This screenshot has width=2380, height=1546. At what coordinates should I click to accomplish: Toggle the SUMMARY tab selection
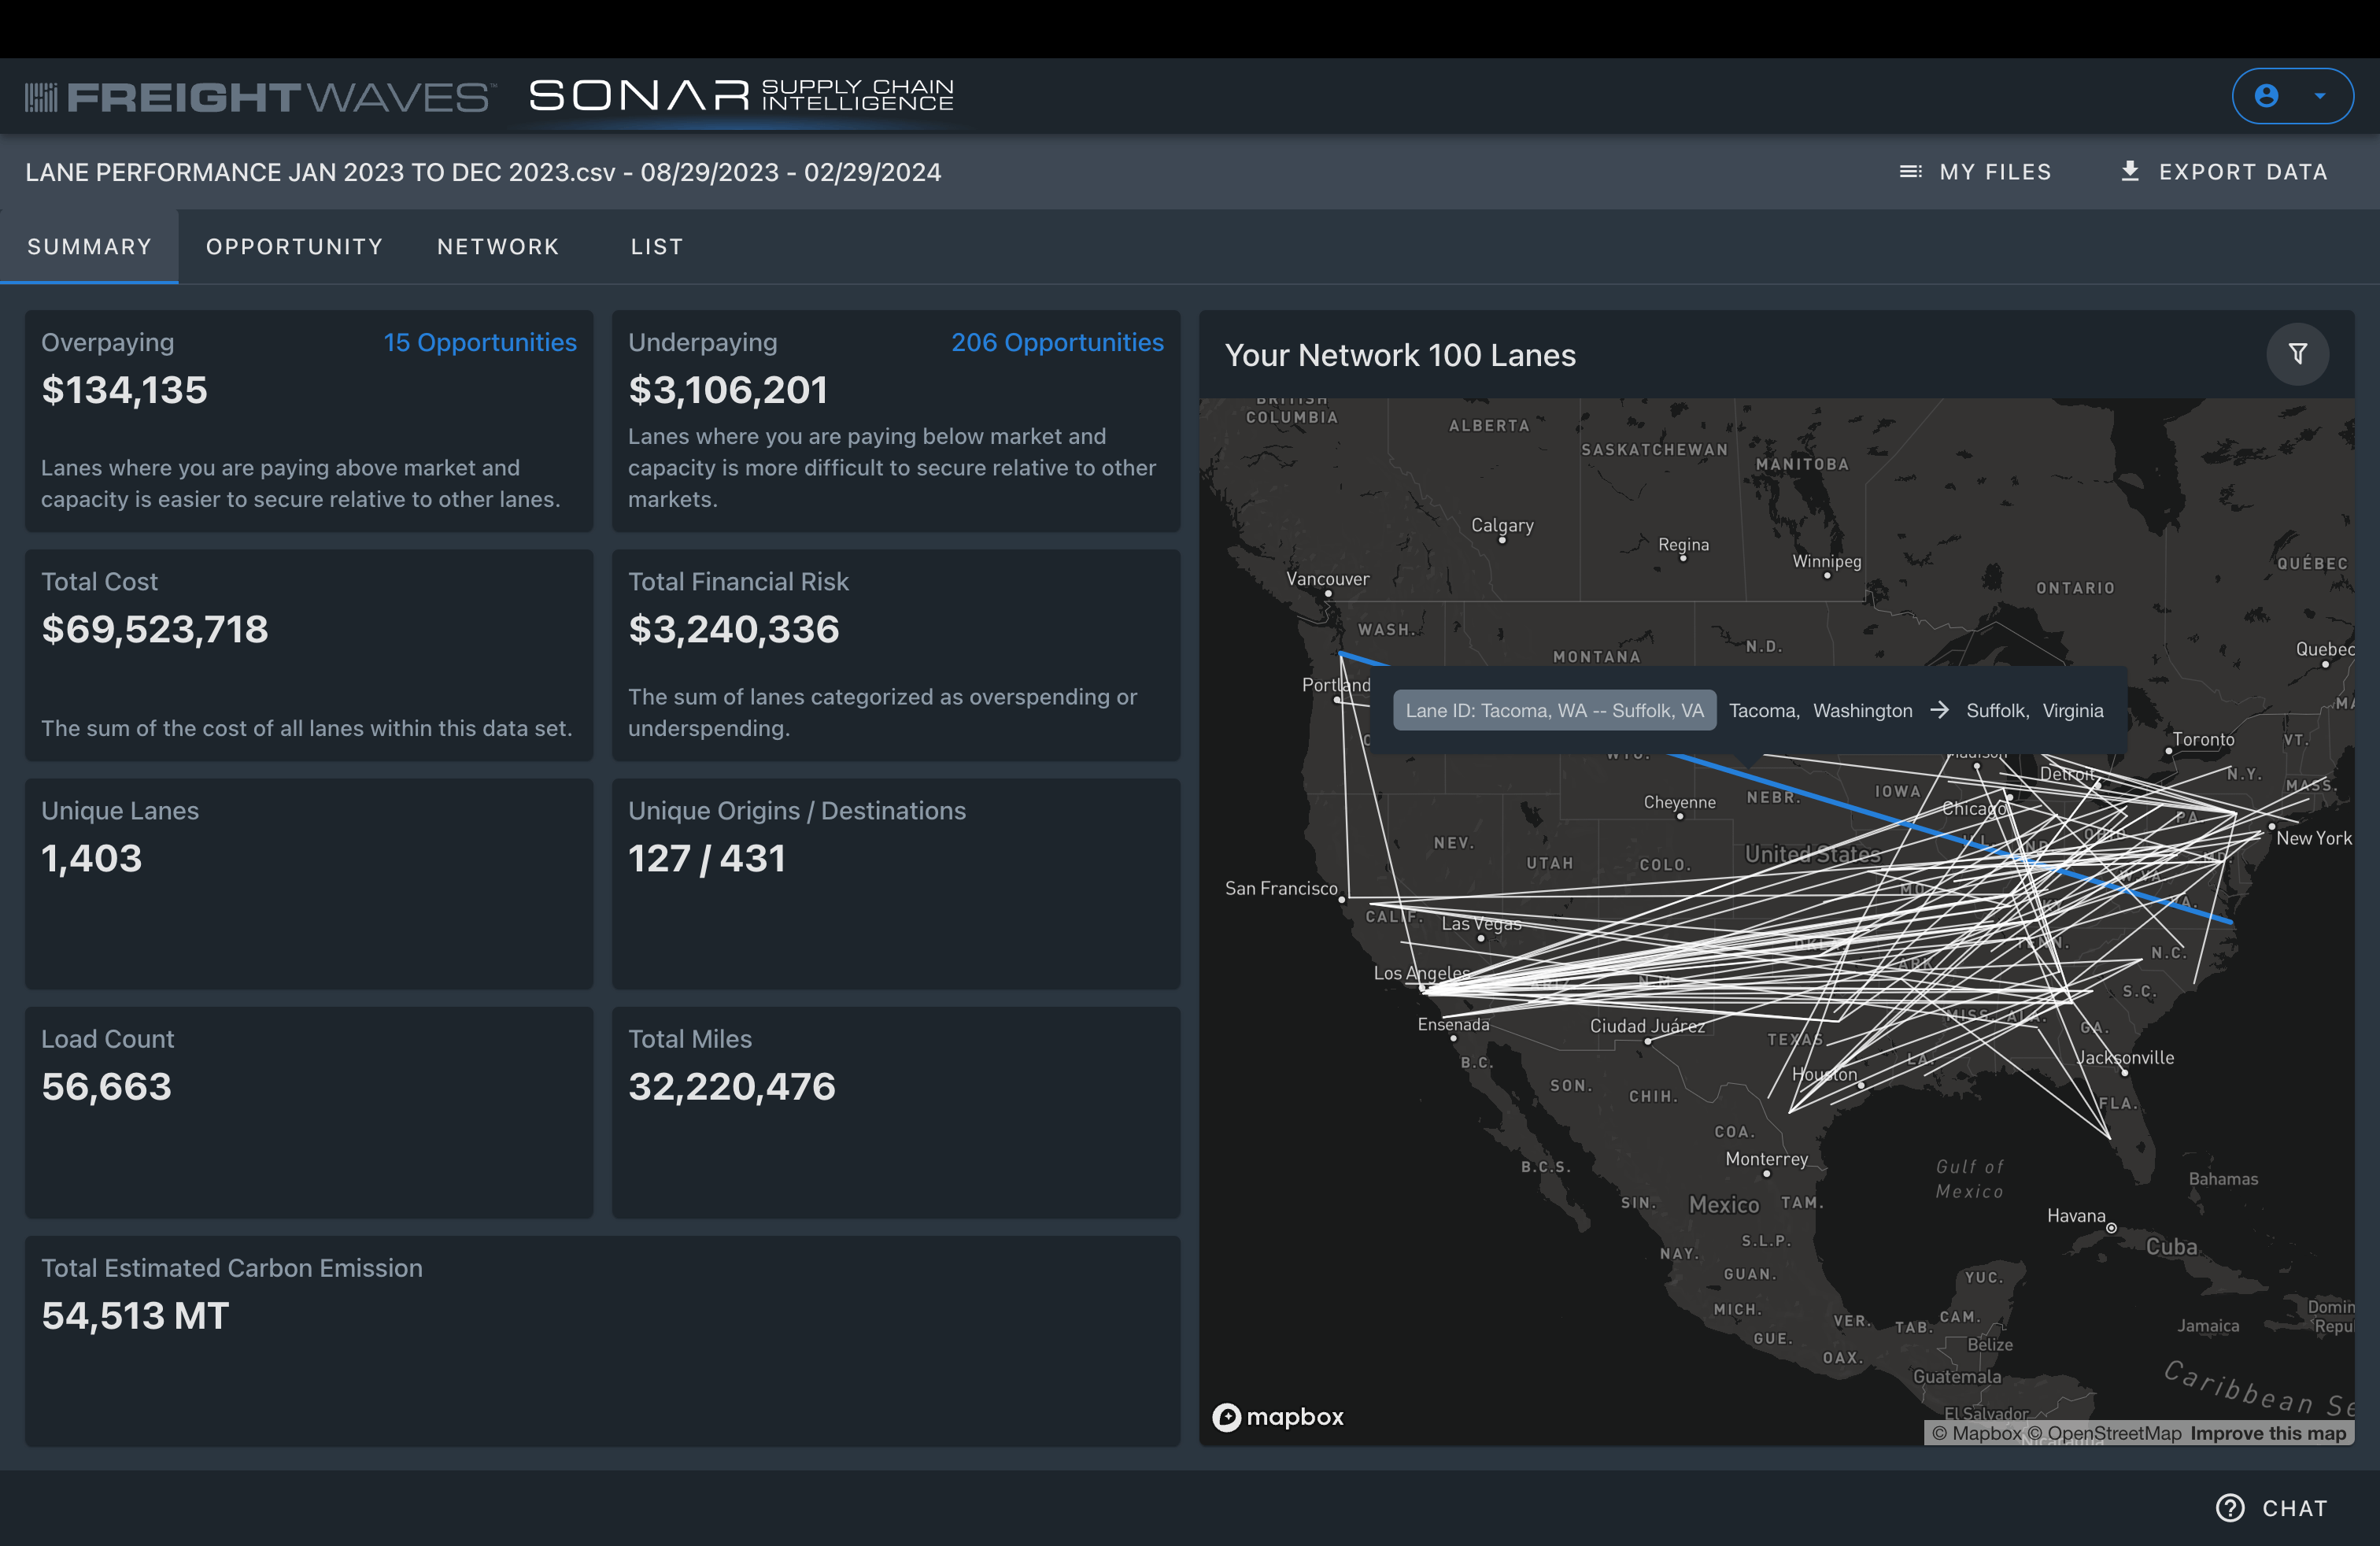(x=89, y=246)
